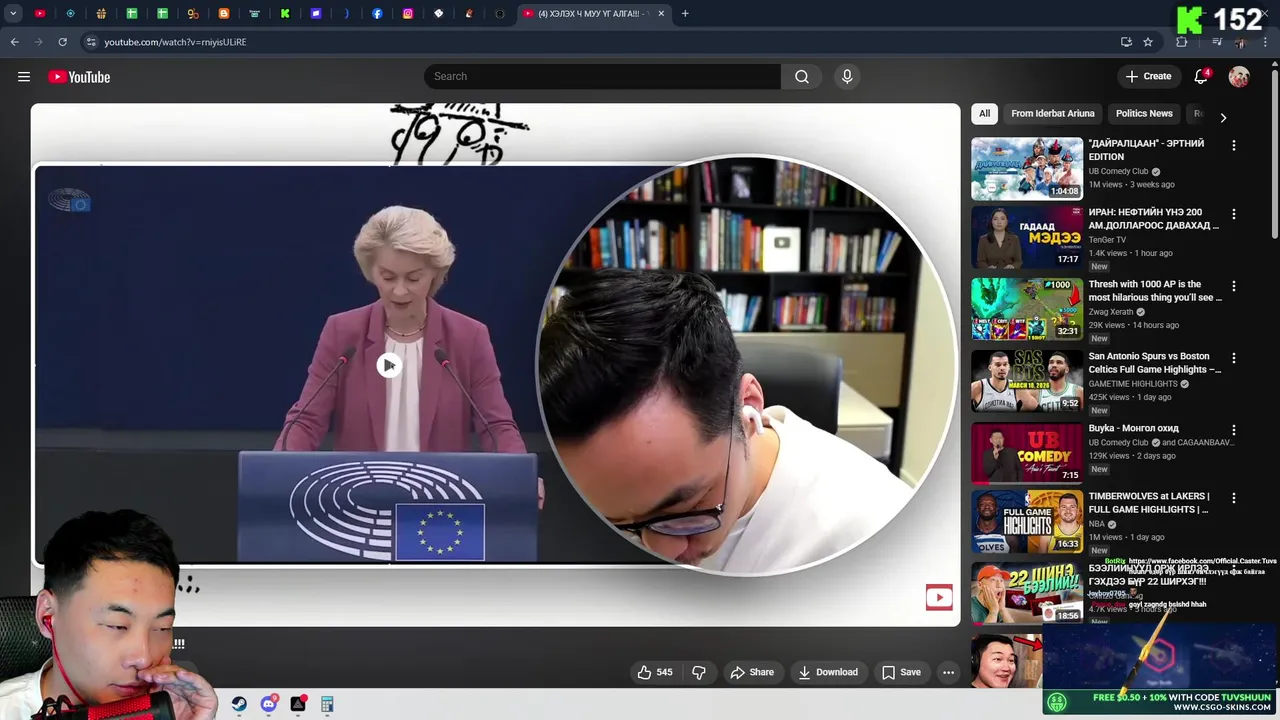The image size is (1280, 720).
Task: Open TIMBERWOLVES at LAKERS video title
Action: 1149,503
